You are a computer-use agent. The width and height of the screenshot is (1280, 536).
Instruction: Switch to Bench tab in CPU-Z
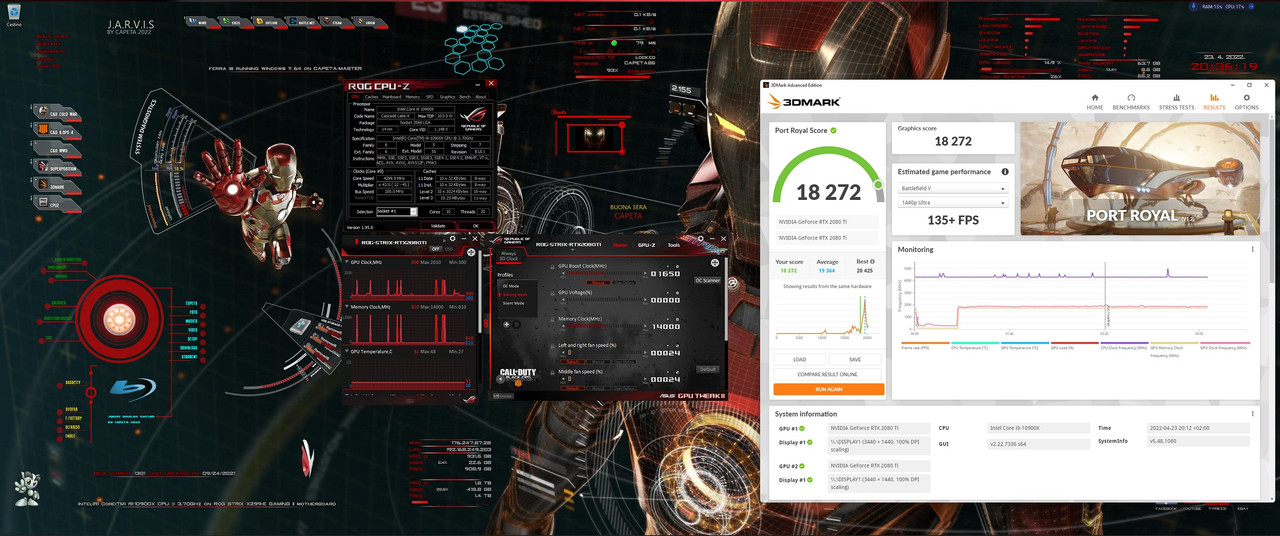(x=465, y=97)
